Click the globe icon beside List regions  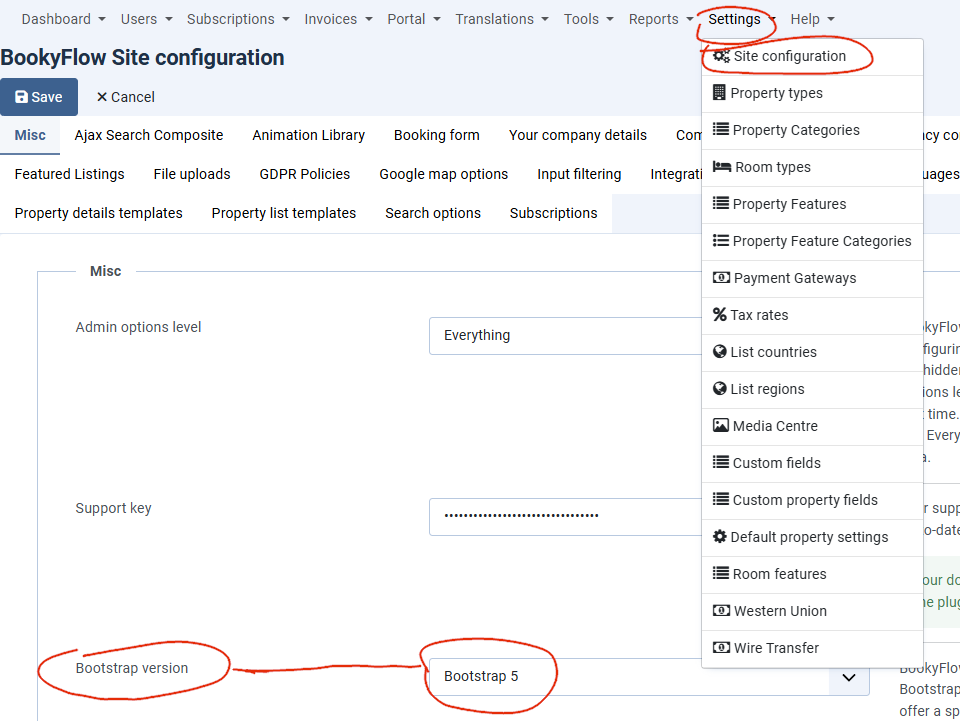coord(719,388)
